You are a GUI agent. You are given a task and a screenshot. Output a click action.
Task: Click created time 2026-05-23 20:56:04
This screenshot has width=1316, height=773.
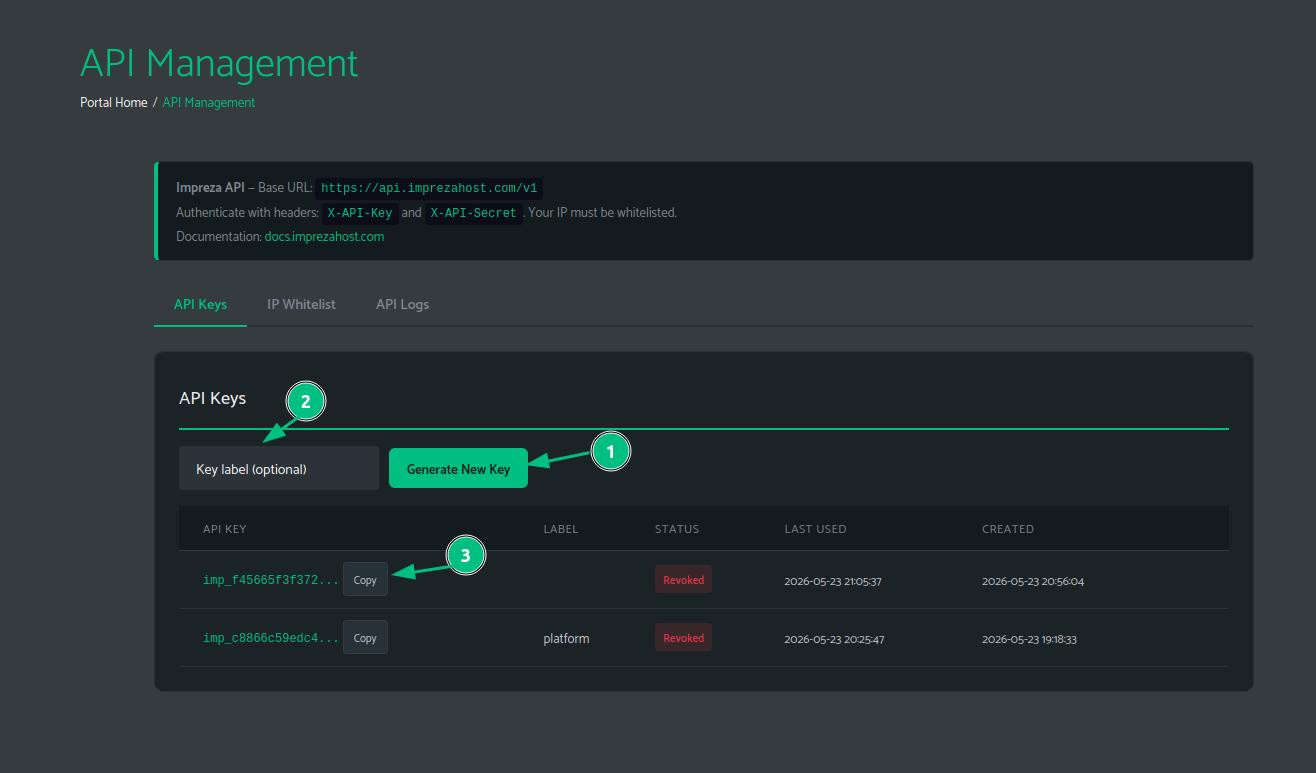coord(1033,581)
